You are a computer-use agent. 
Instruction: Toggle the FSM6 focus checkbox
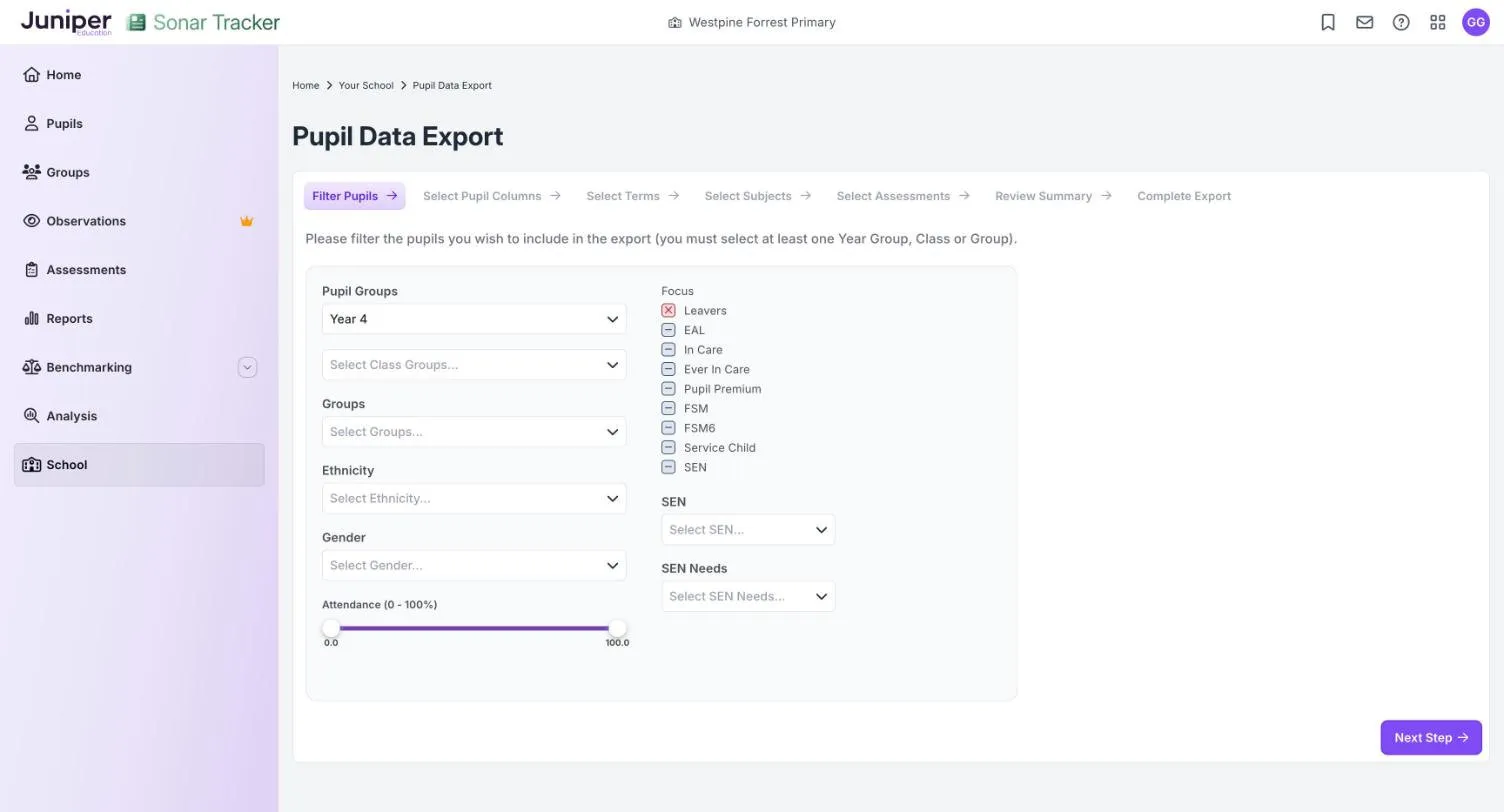pos(668,428)
